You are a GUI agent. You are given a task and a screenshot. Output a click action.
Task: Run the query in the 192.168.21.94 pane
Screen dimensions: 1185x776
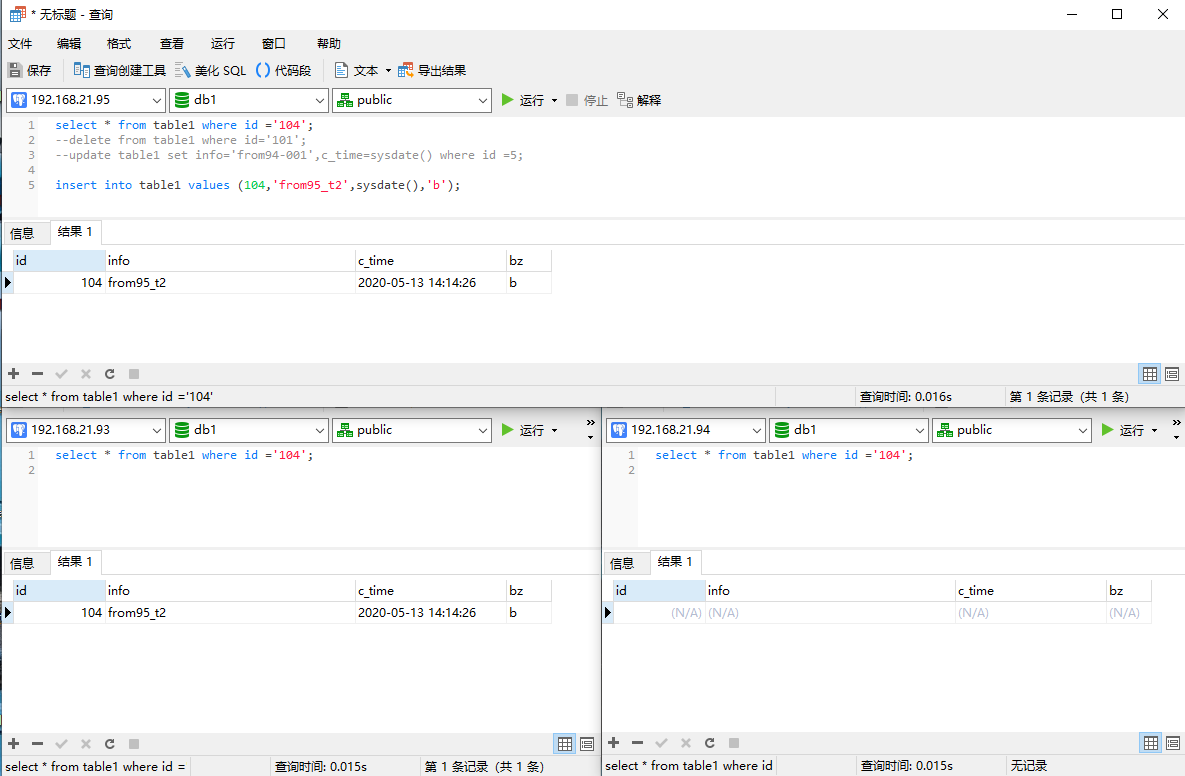(x=1123, y=430)
